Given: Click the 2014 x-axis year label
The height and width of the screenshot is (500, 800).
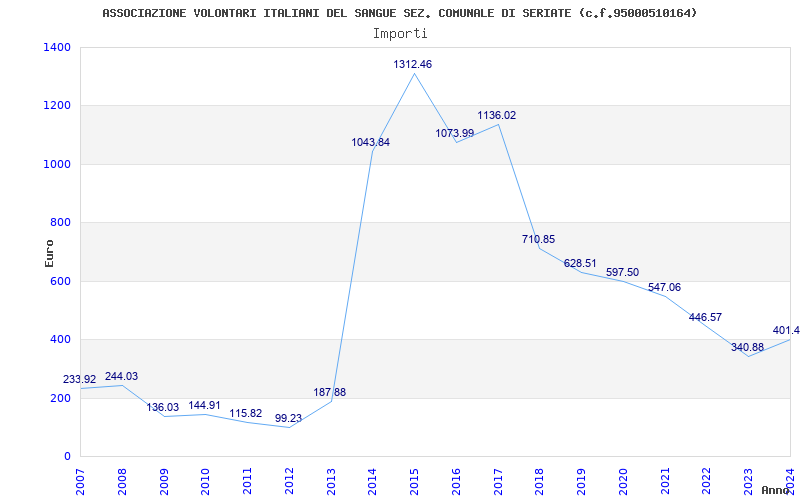Looking at the screenshot, I should 372,481.
